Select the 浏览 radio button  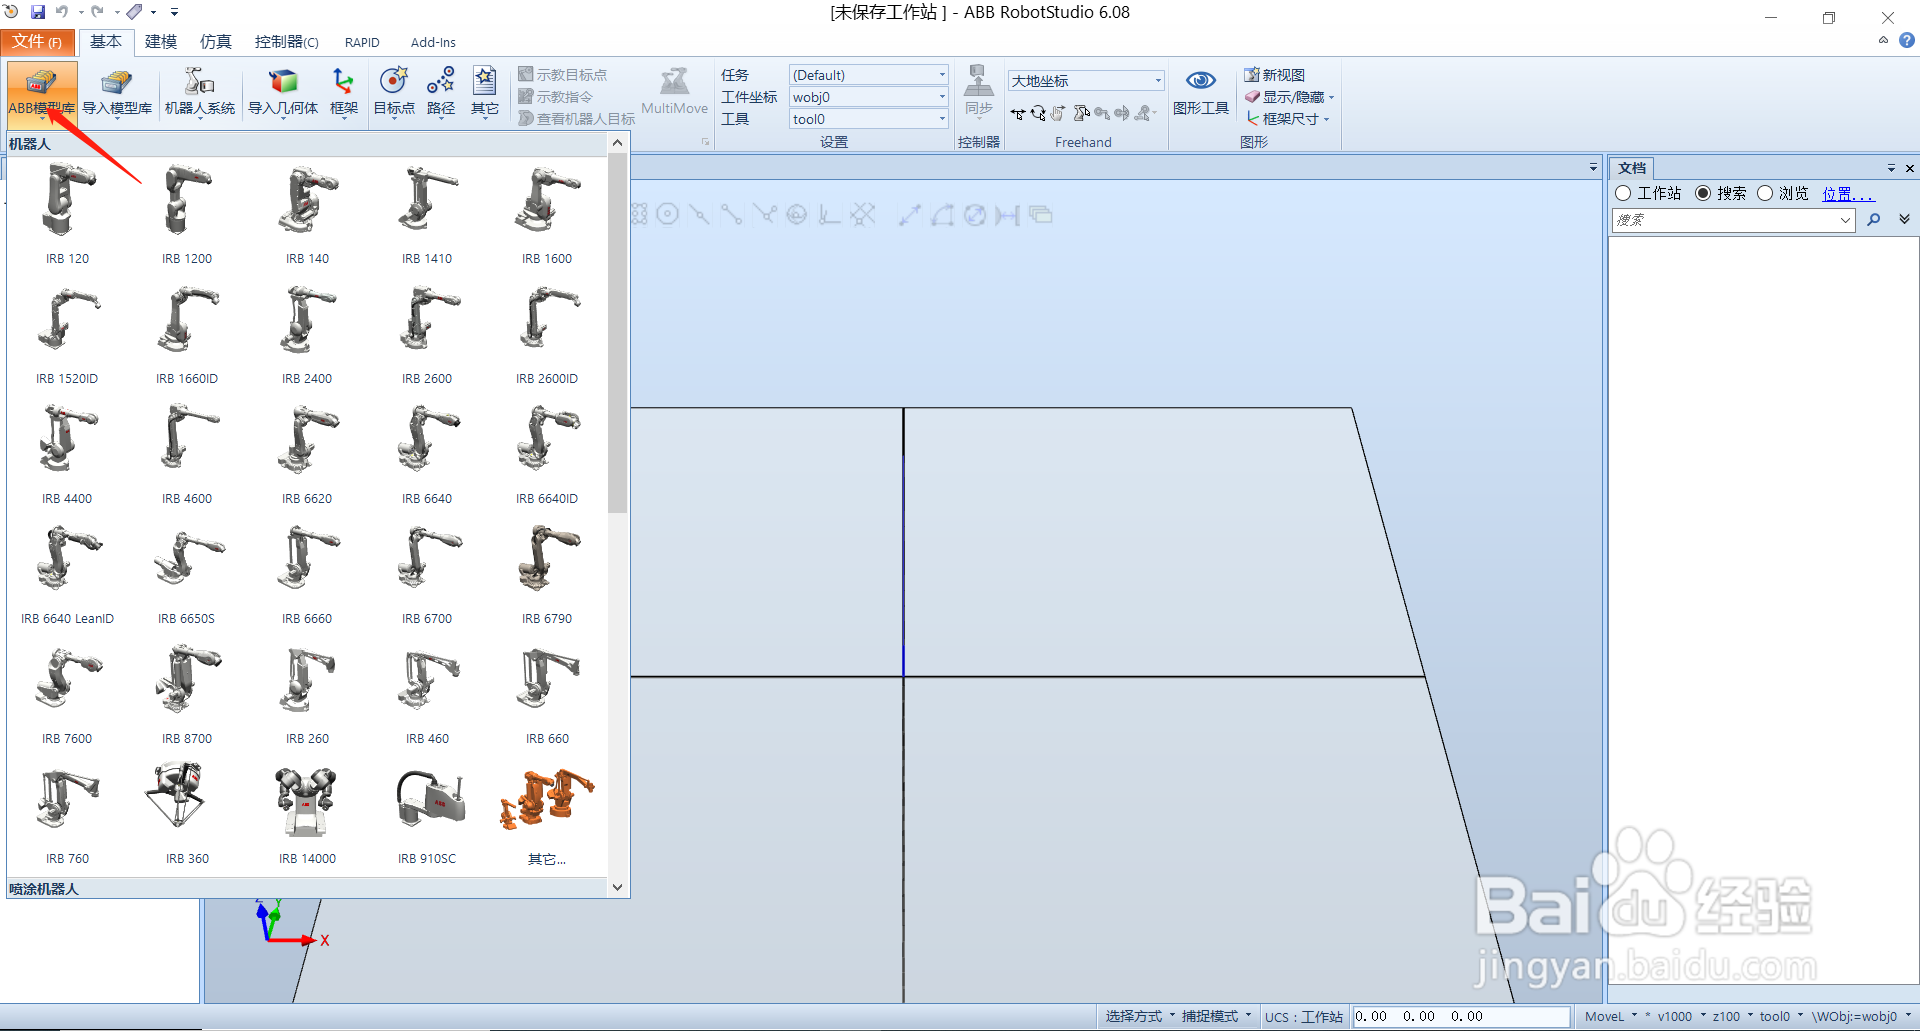coord(1765,193)
